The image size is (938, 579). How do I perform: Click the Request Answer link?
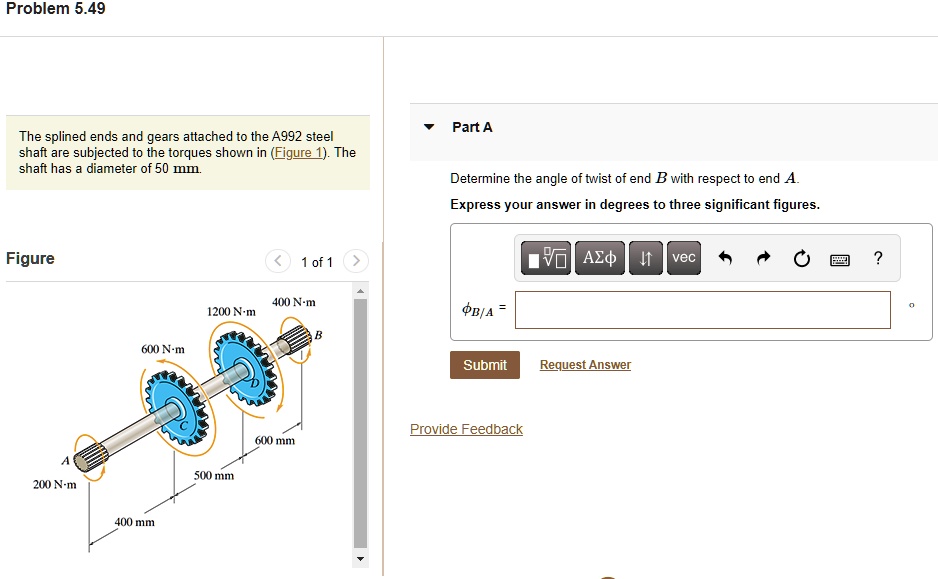pyautogui.click(x=585, y=364)
